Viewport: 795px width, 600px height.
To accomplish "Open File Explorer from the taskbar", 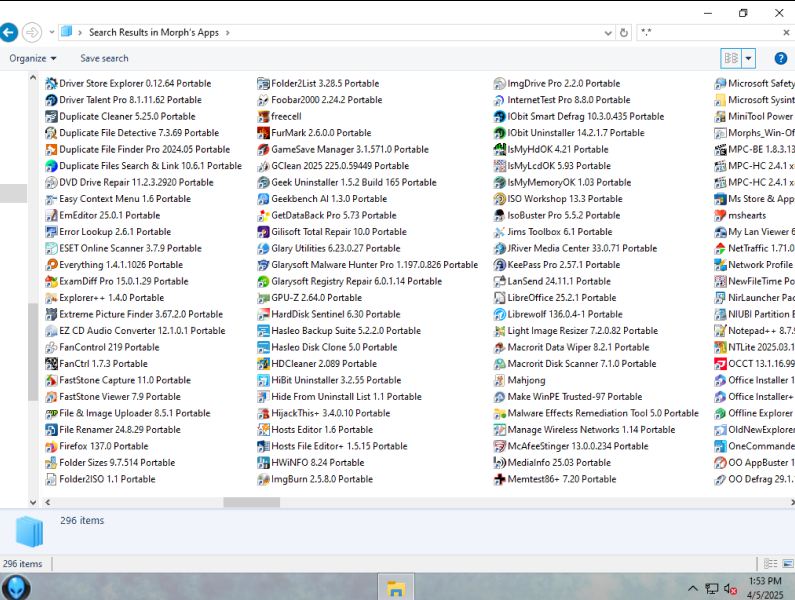I will tap(395, 588).
